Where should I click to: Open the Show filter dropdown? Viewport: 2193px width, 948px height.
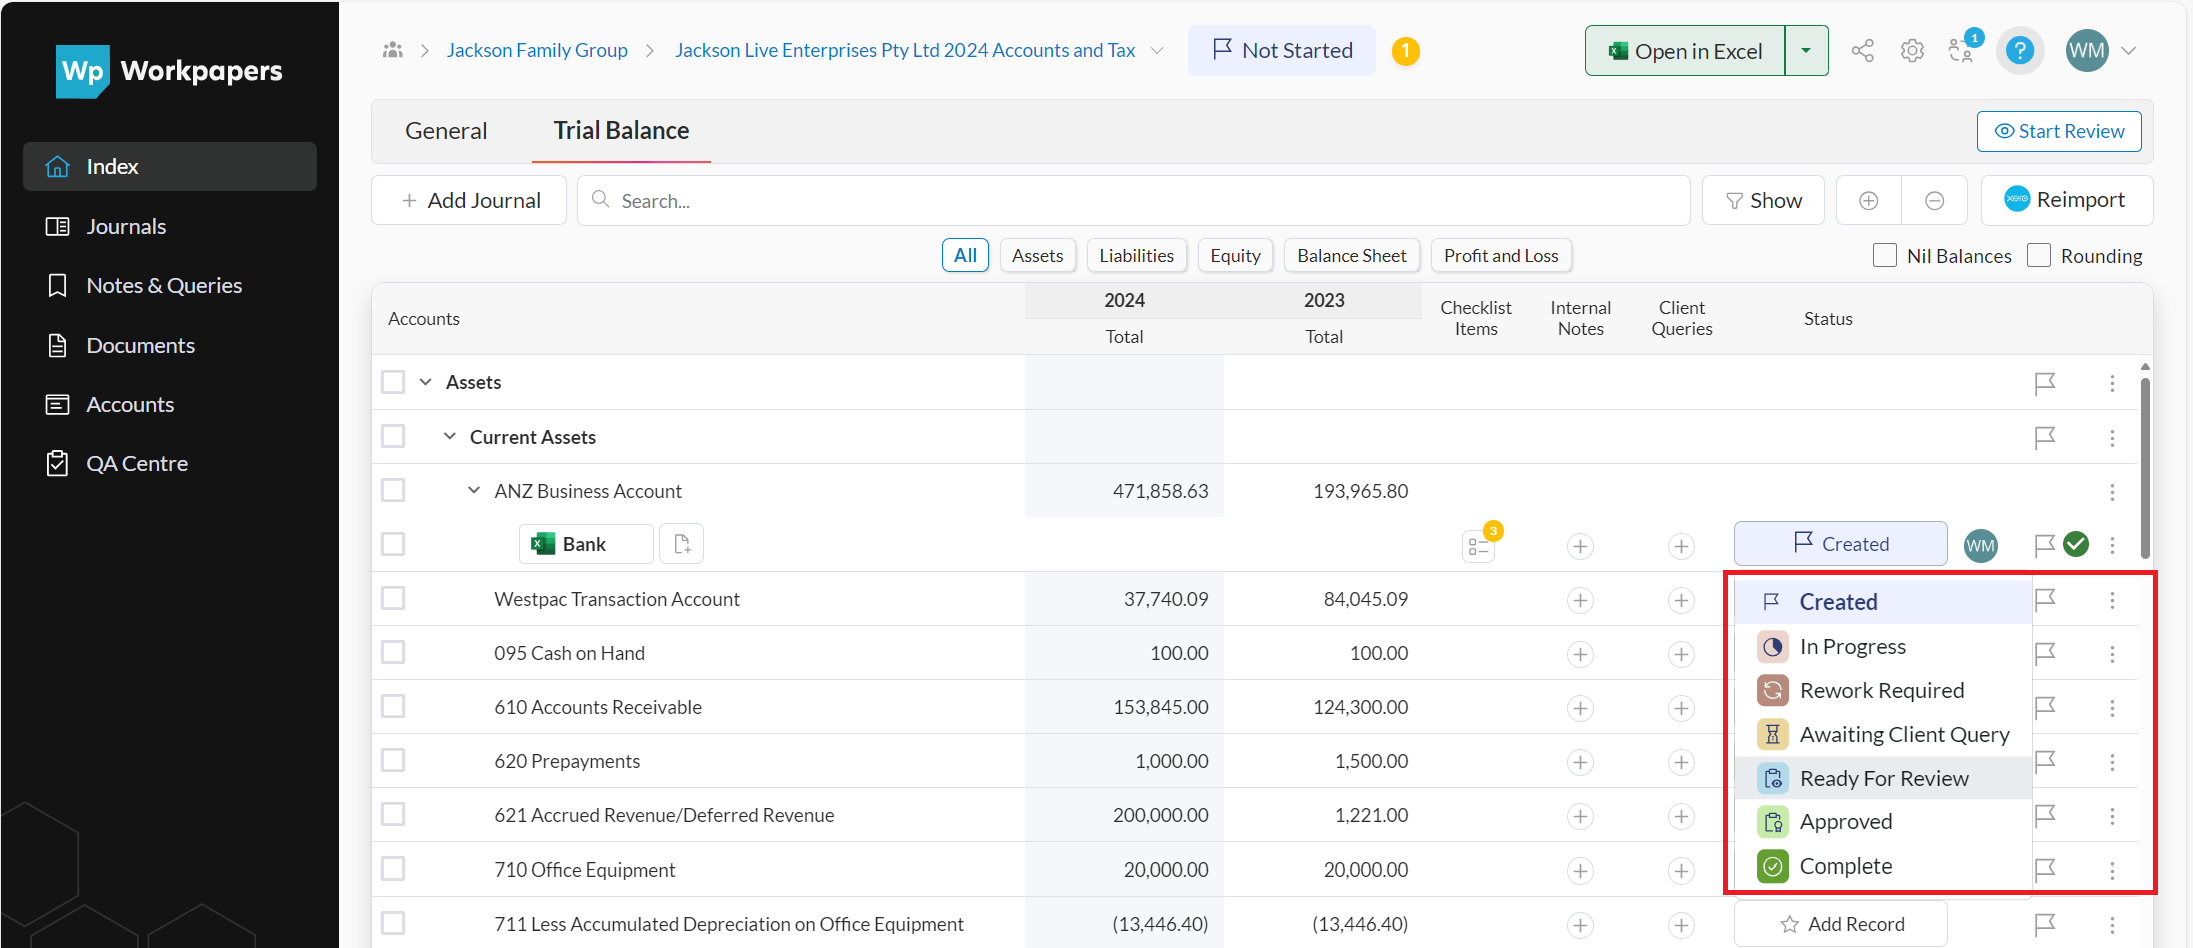(x=1763, y=201)
